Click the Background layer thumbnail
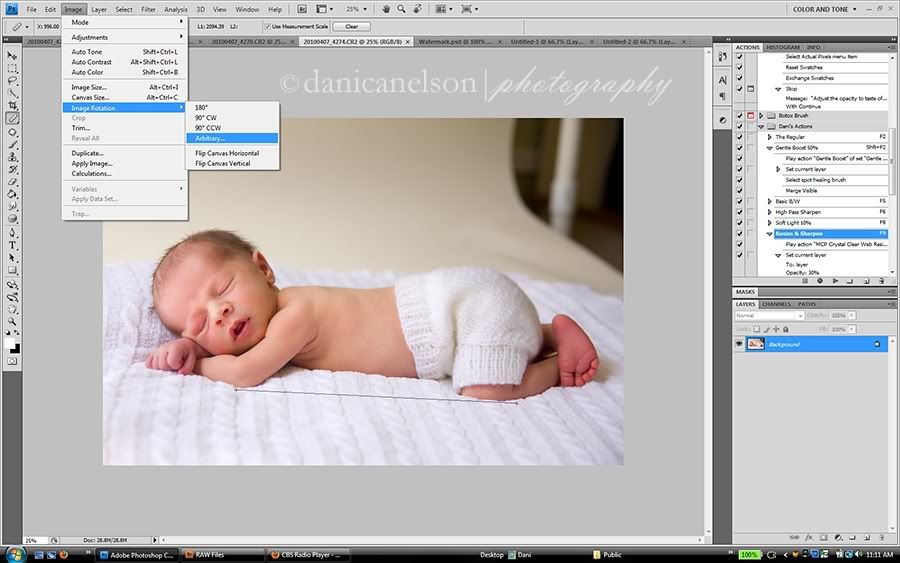Viewport: 900px width, 563px height. [755, 344]
